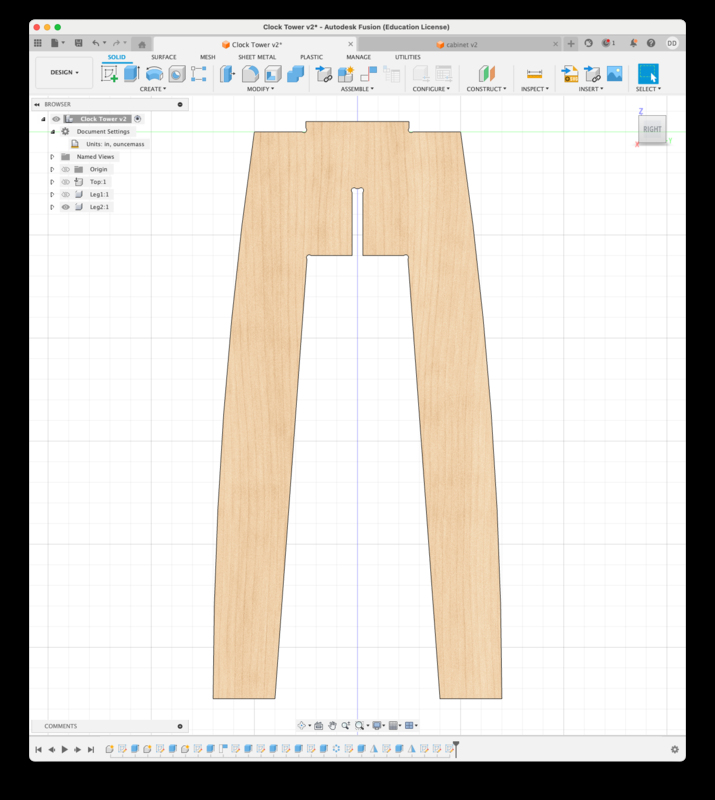Expand the Named Views folder
The width and height of the screenshot is (715, 800).
tap(52, 157)
